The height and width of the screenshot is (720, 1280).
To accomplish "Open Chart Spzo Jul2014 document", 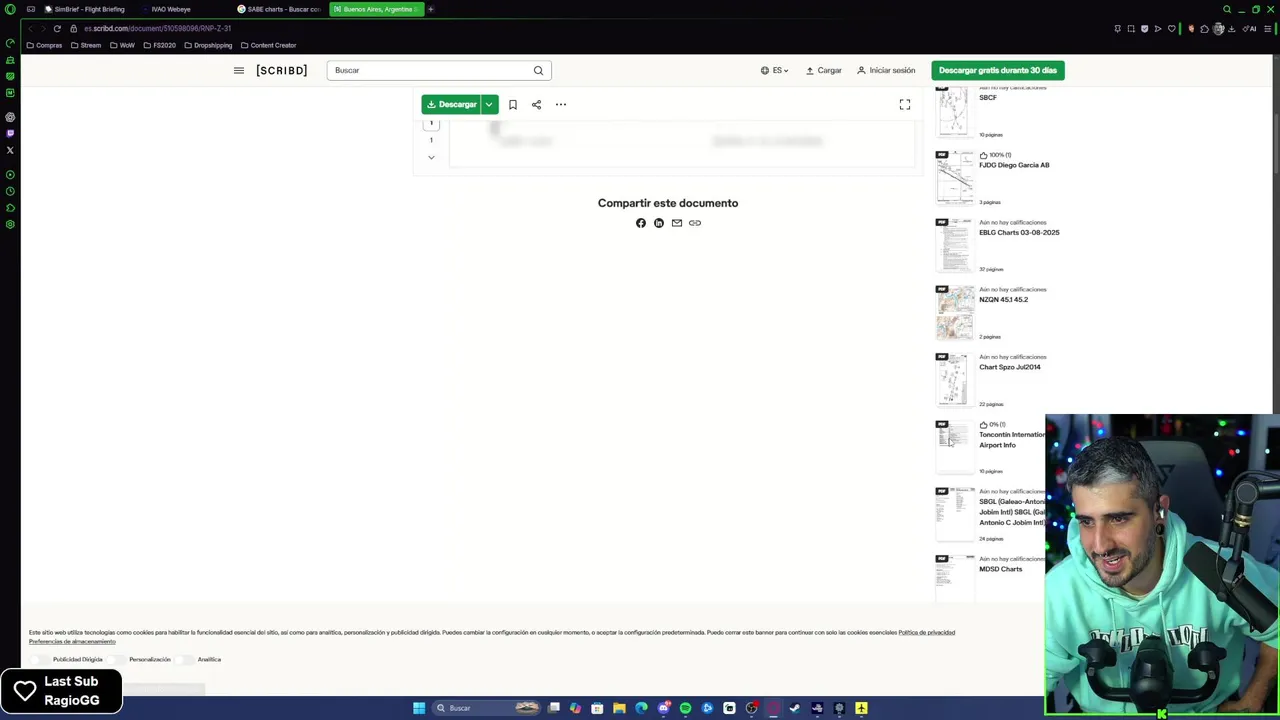I will (1009, 367).
